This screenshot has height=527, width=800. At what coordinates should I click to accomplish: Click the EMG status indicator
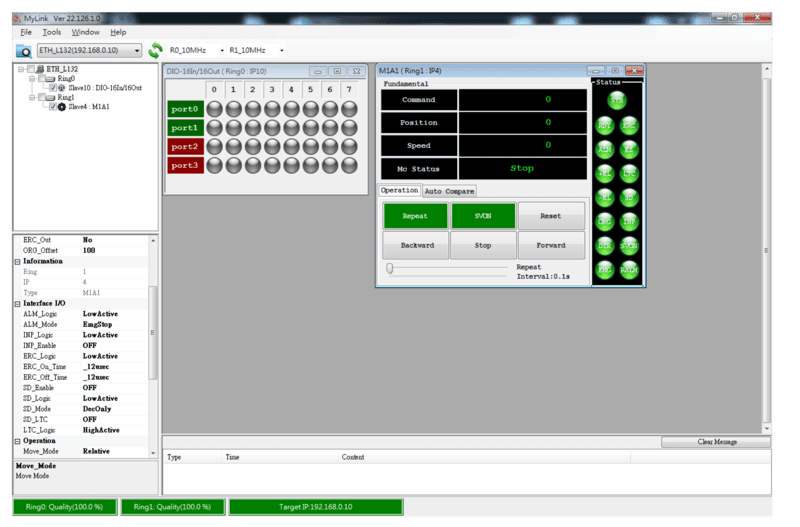coord(605,270)
